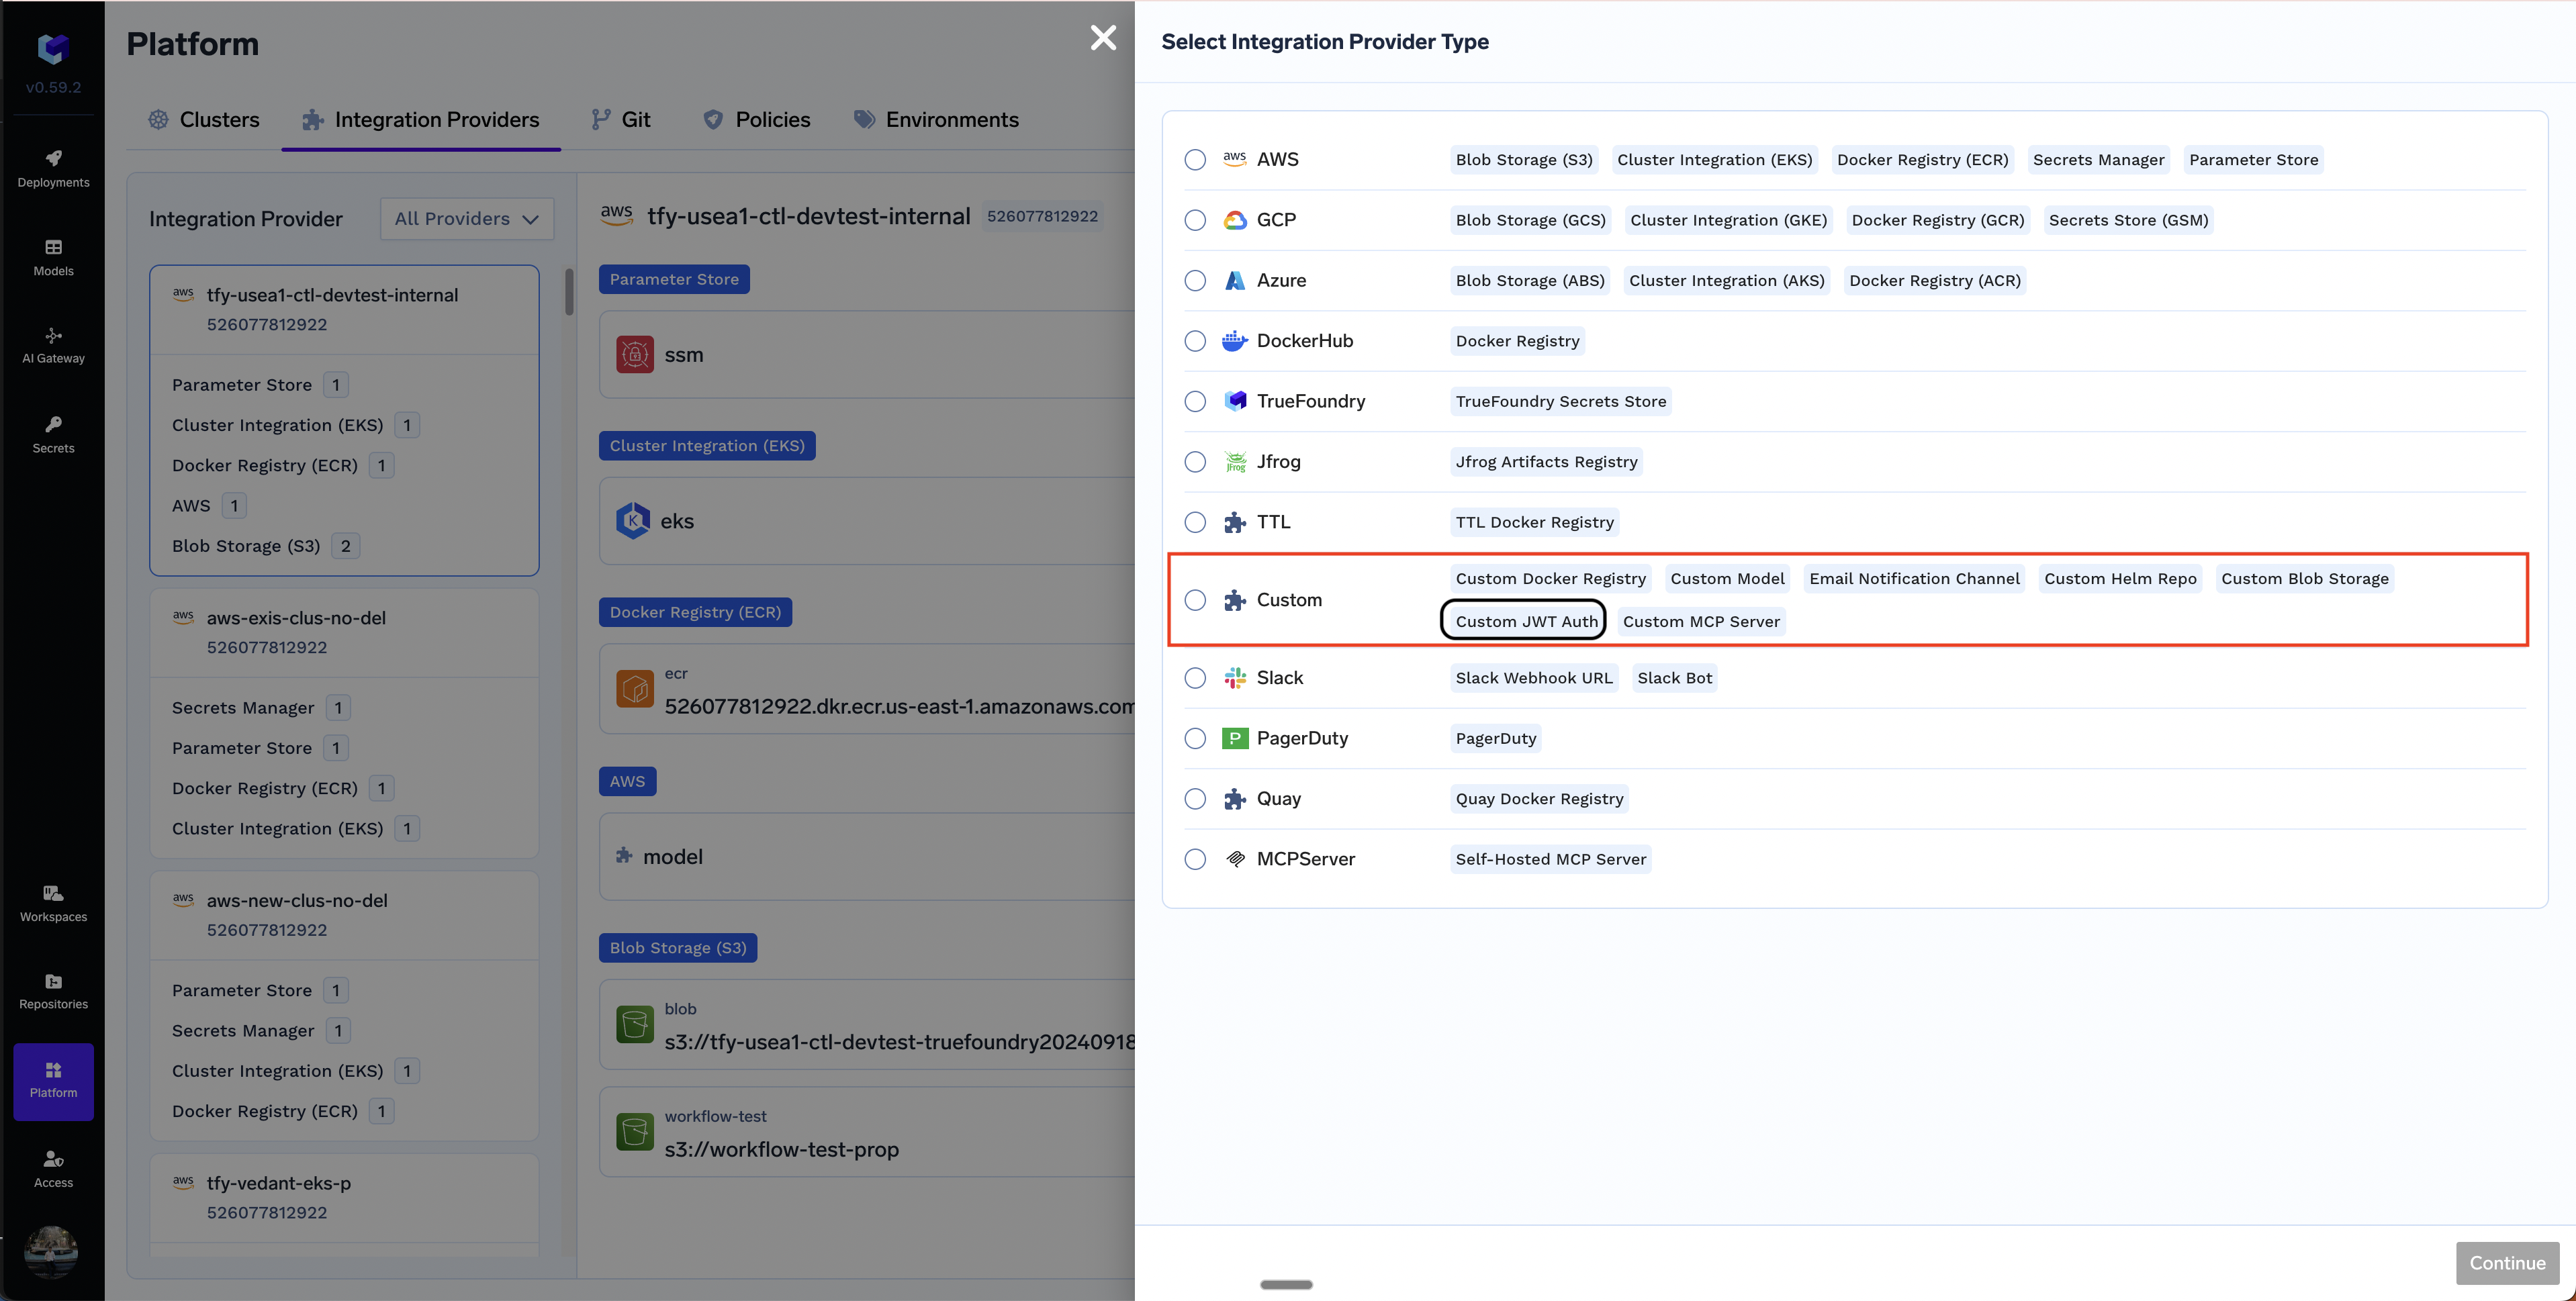Click the GCP cloud logo

[1235, 220]
